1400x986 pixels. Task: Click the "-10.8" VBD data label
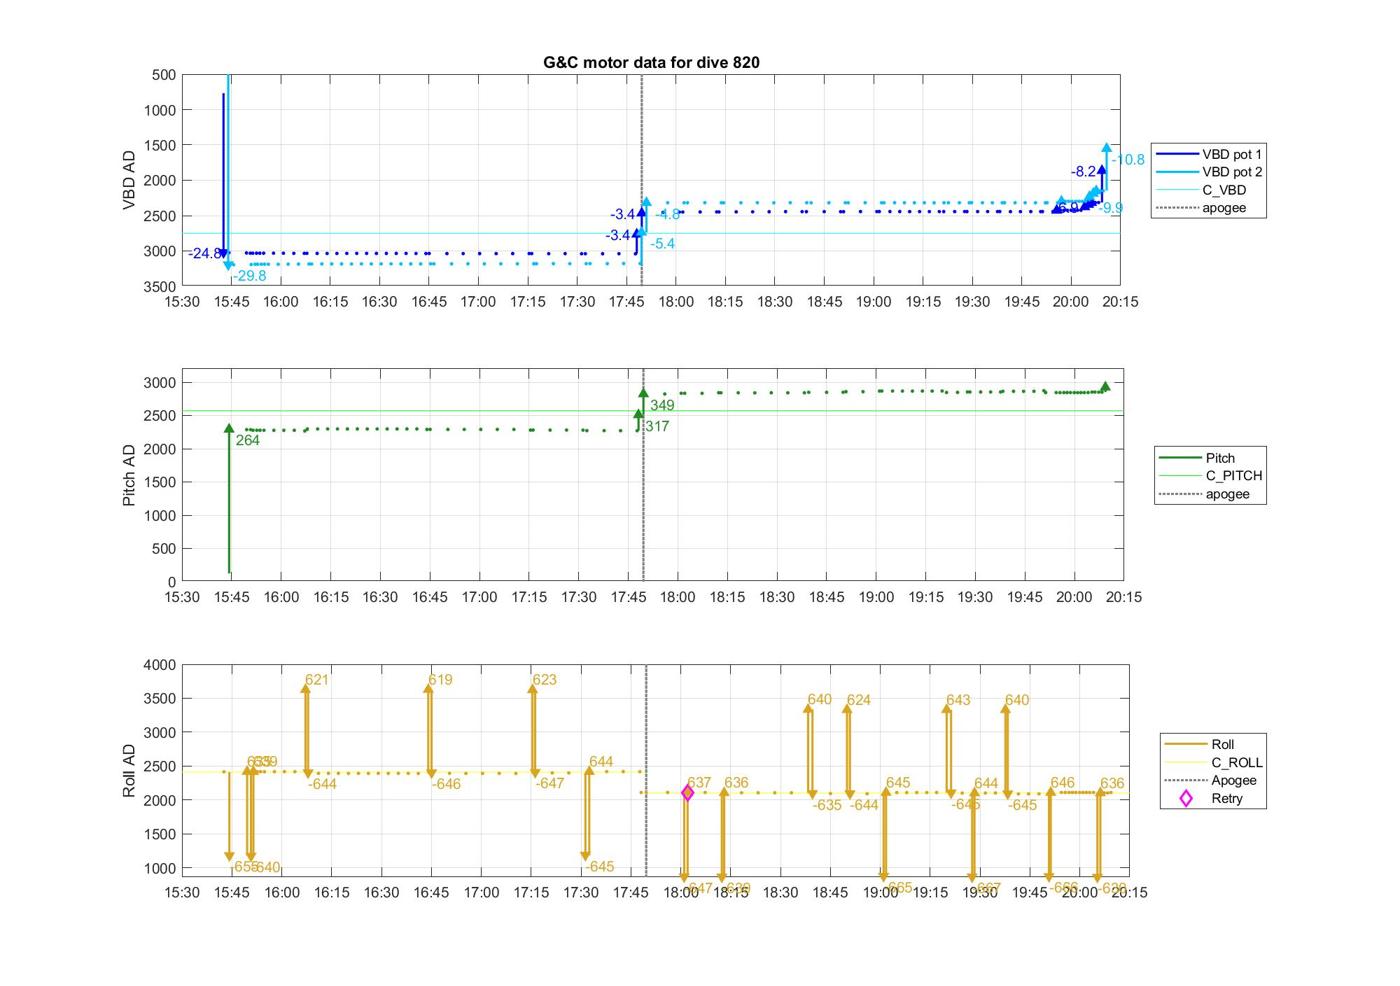coord(1128,160)
